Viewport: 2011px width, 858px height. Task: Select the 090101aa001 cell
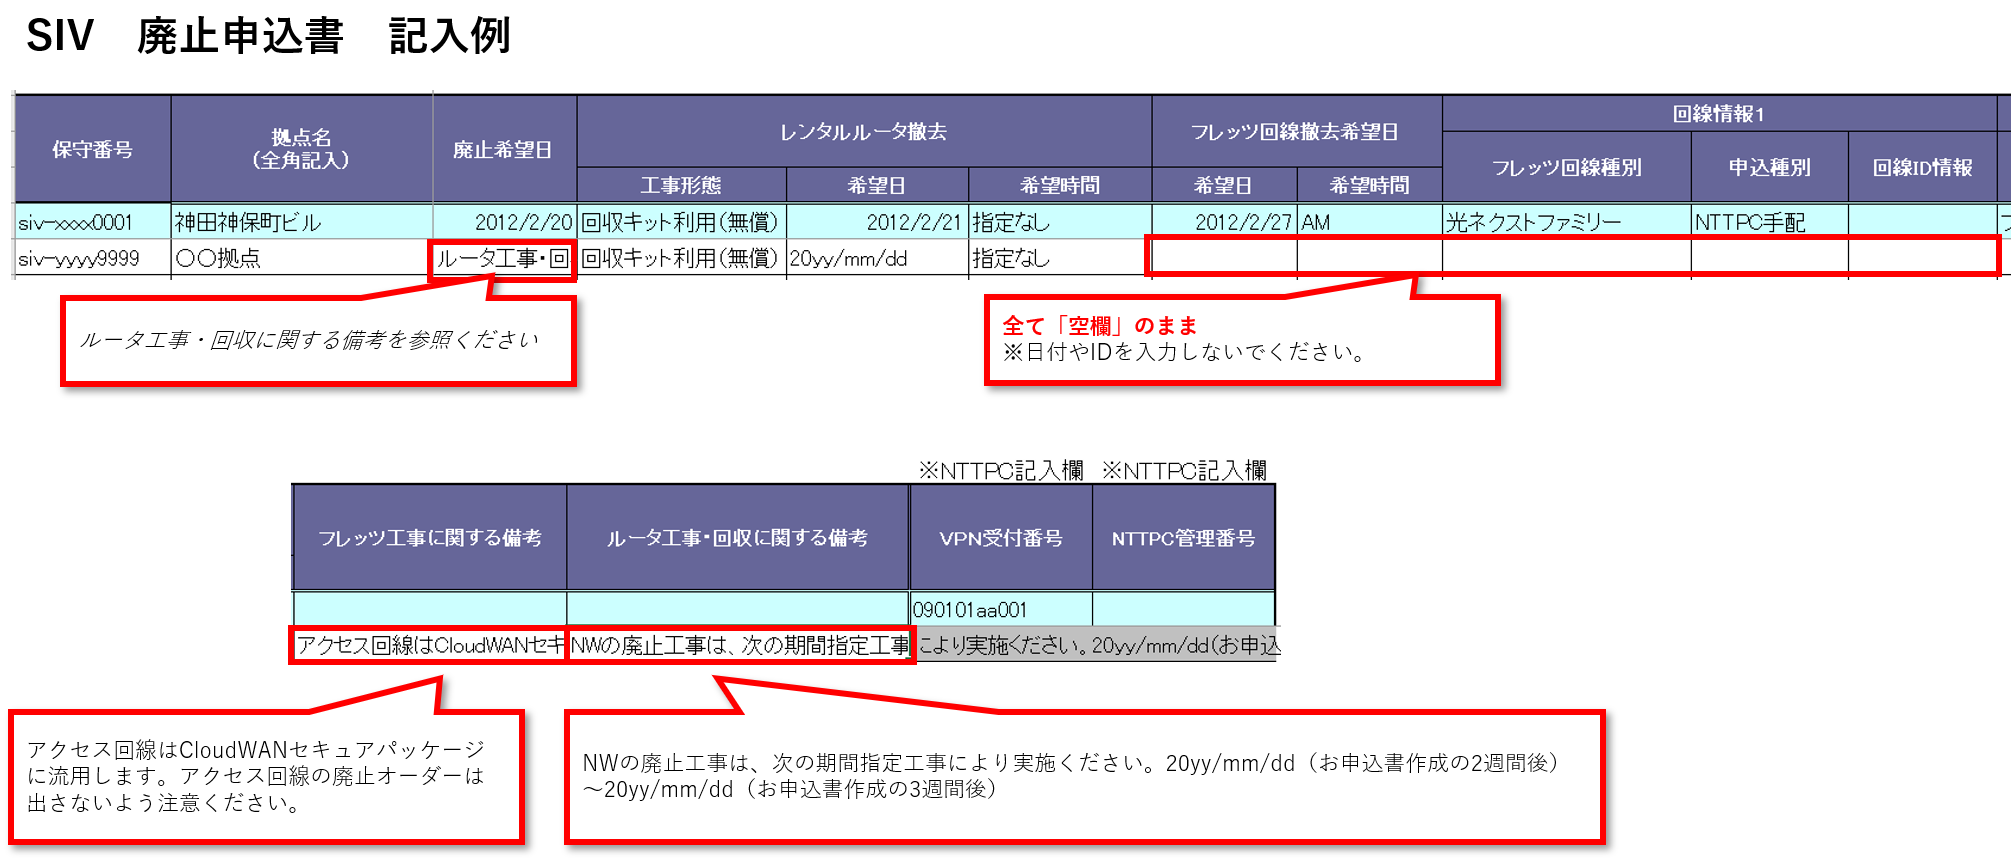coord(1001,609)
